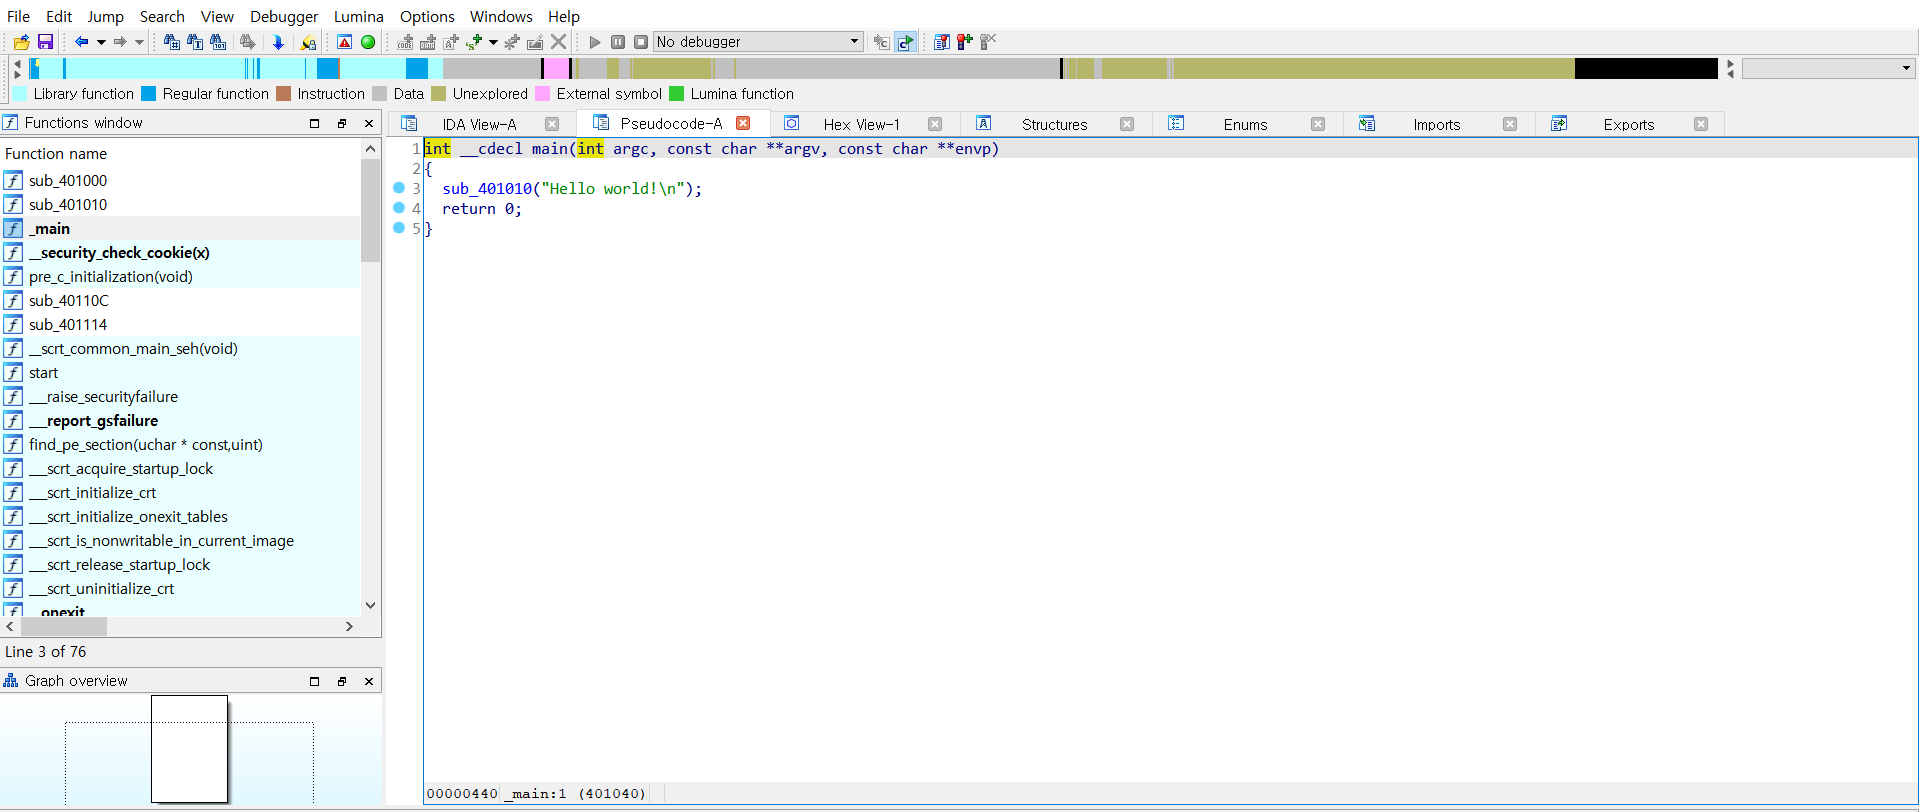Open the No debugger dropdown
The image size is (1919, 812).
(x=758, y=42)
